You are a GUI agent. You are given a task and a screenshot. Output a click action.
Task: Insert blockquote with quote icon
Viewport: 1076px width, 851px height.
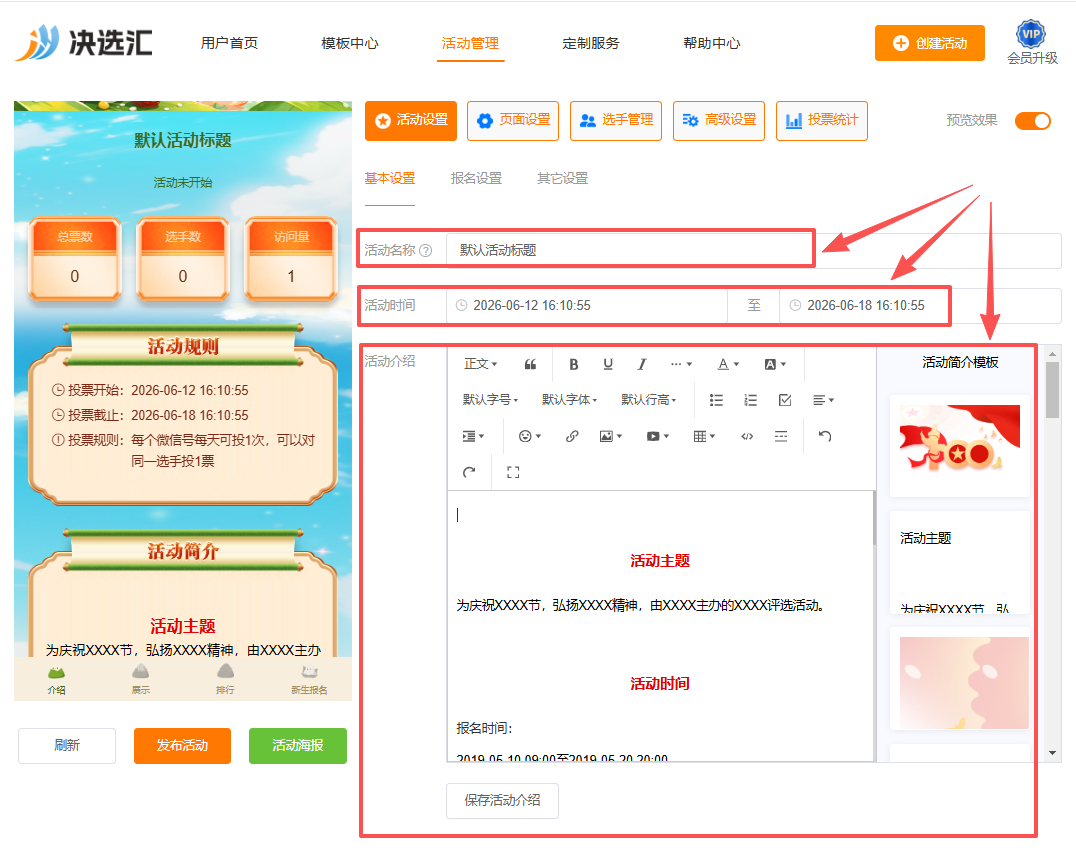click(530, 364)
